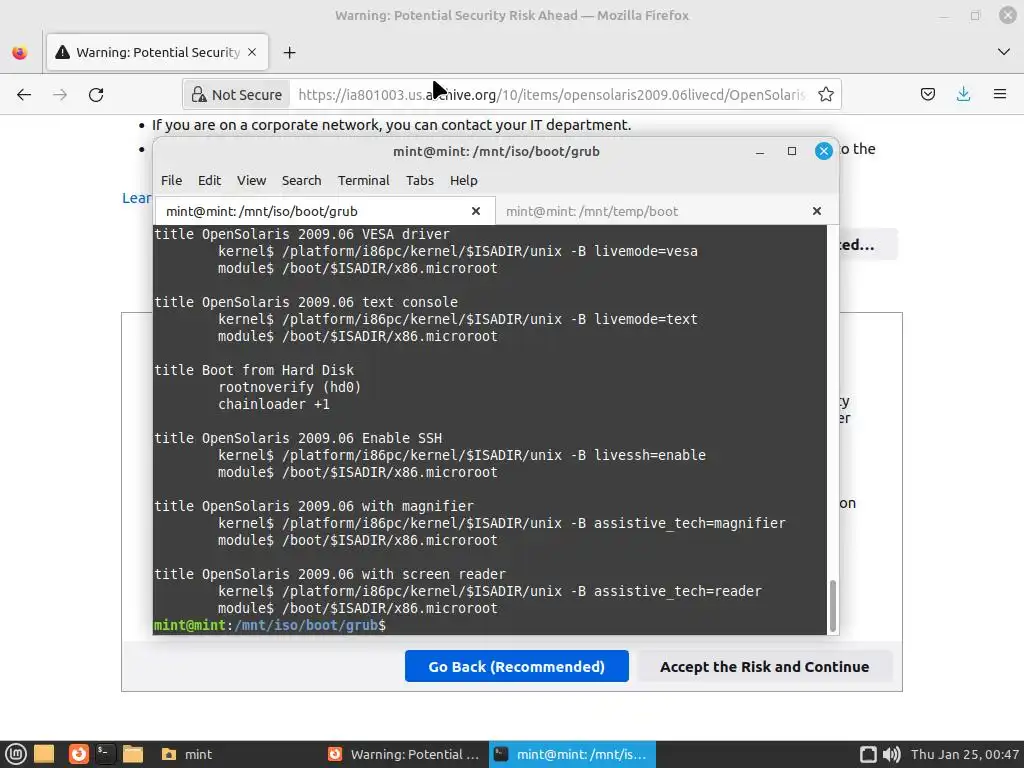Viewport: 1024px width, 768px height.
Task: Click the archive.org URL address field
Action: click(551, 95)
